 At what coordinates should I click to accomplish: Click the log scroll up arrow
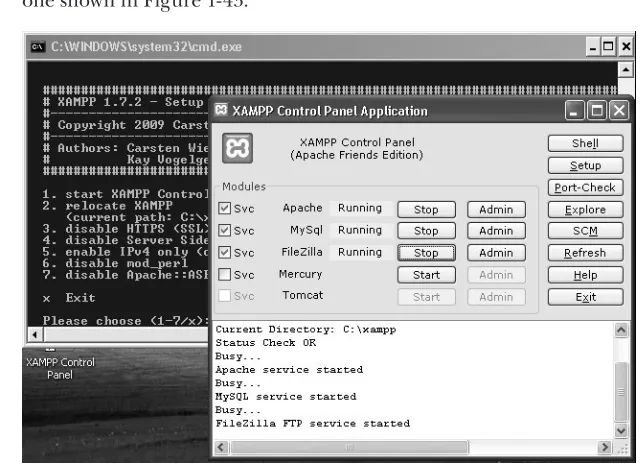coord(621,330)
